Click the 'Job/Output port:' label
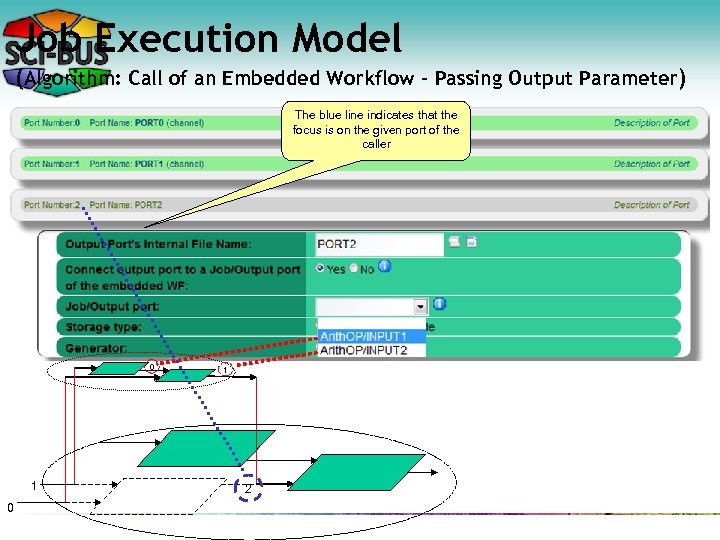720x540 pixels. click(x=112, y=307)
